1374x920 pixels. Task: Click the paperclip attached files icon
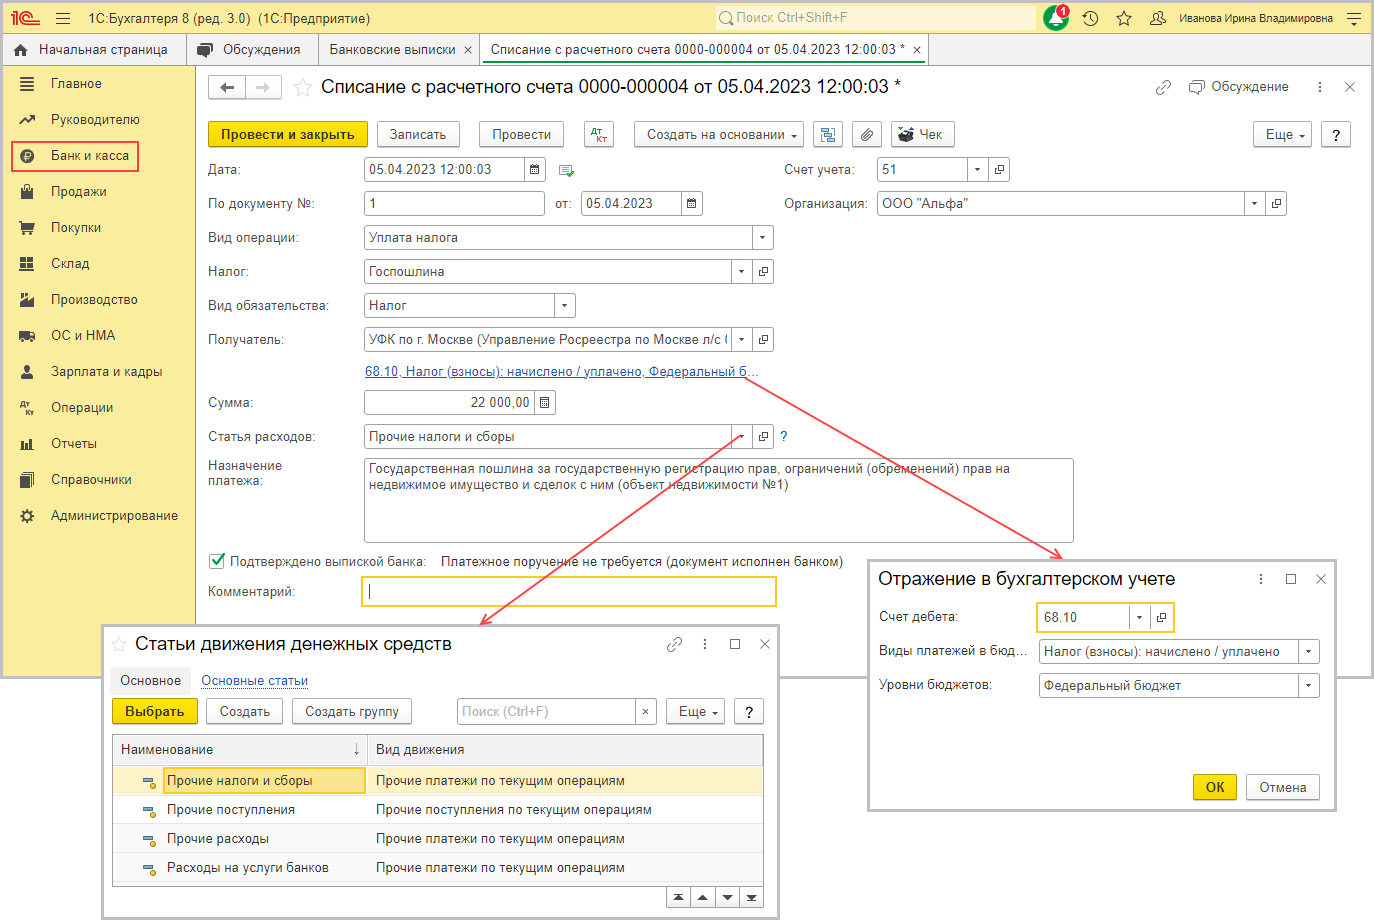point(867,135)
